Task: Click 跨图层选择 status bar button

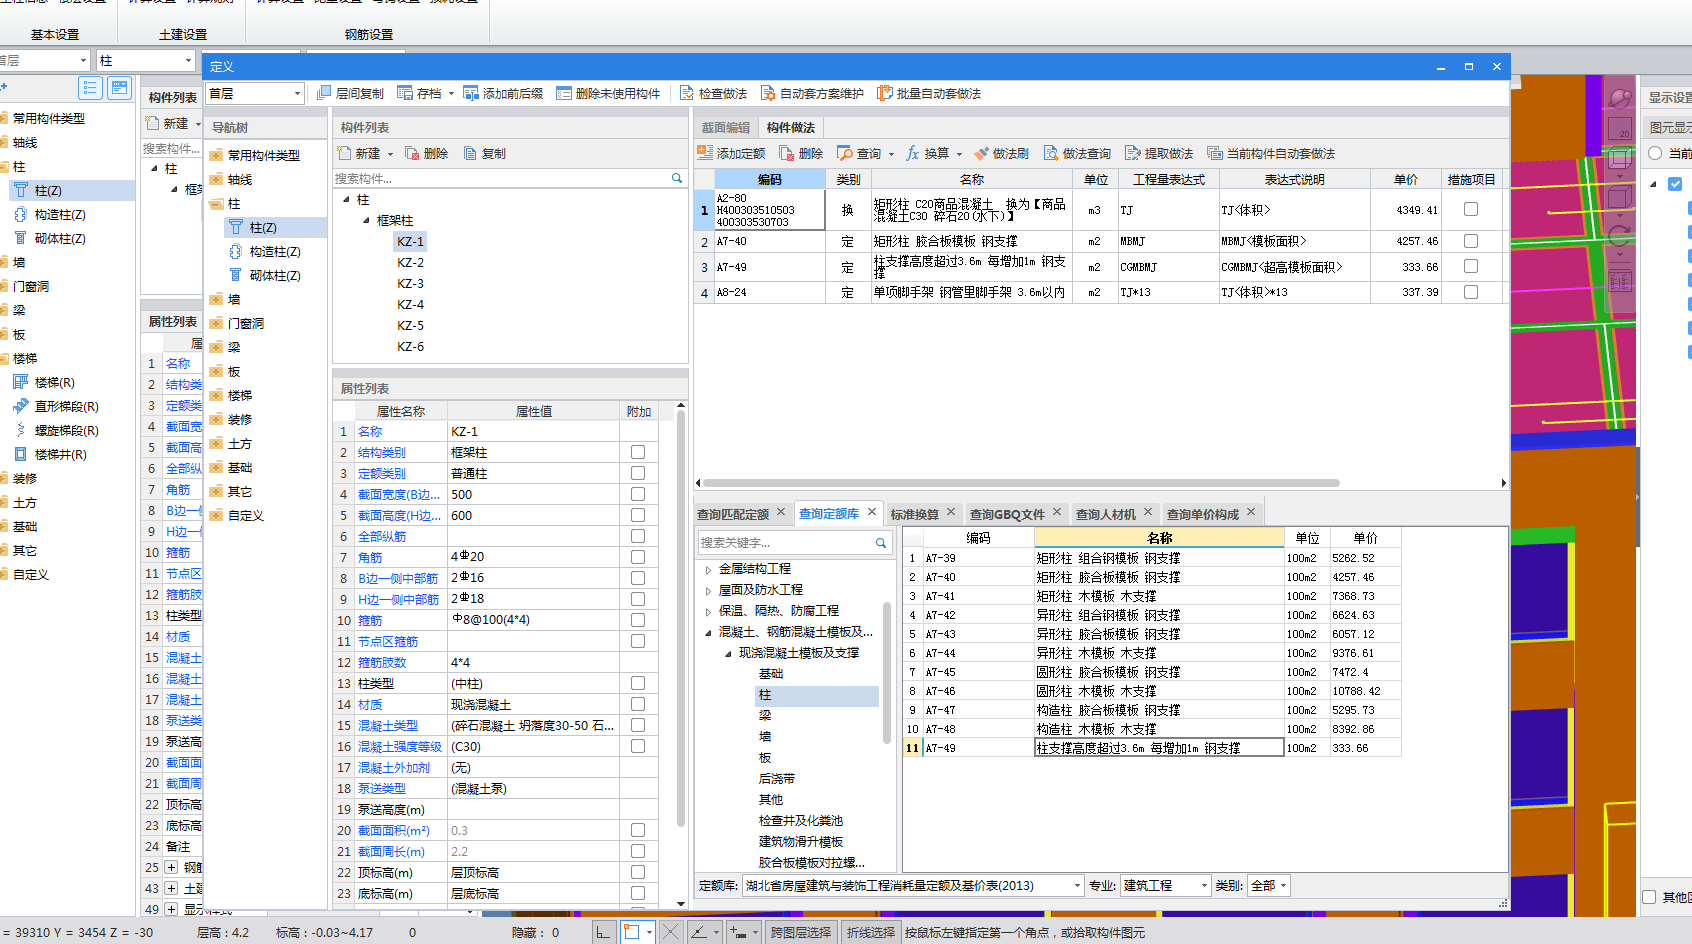Action: (x=801, y=932)
